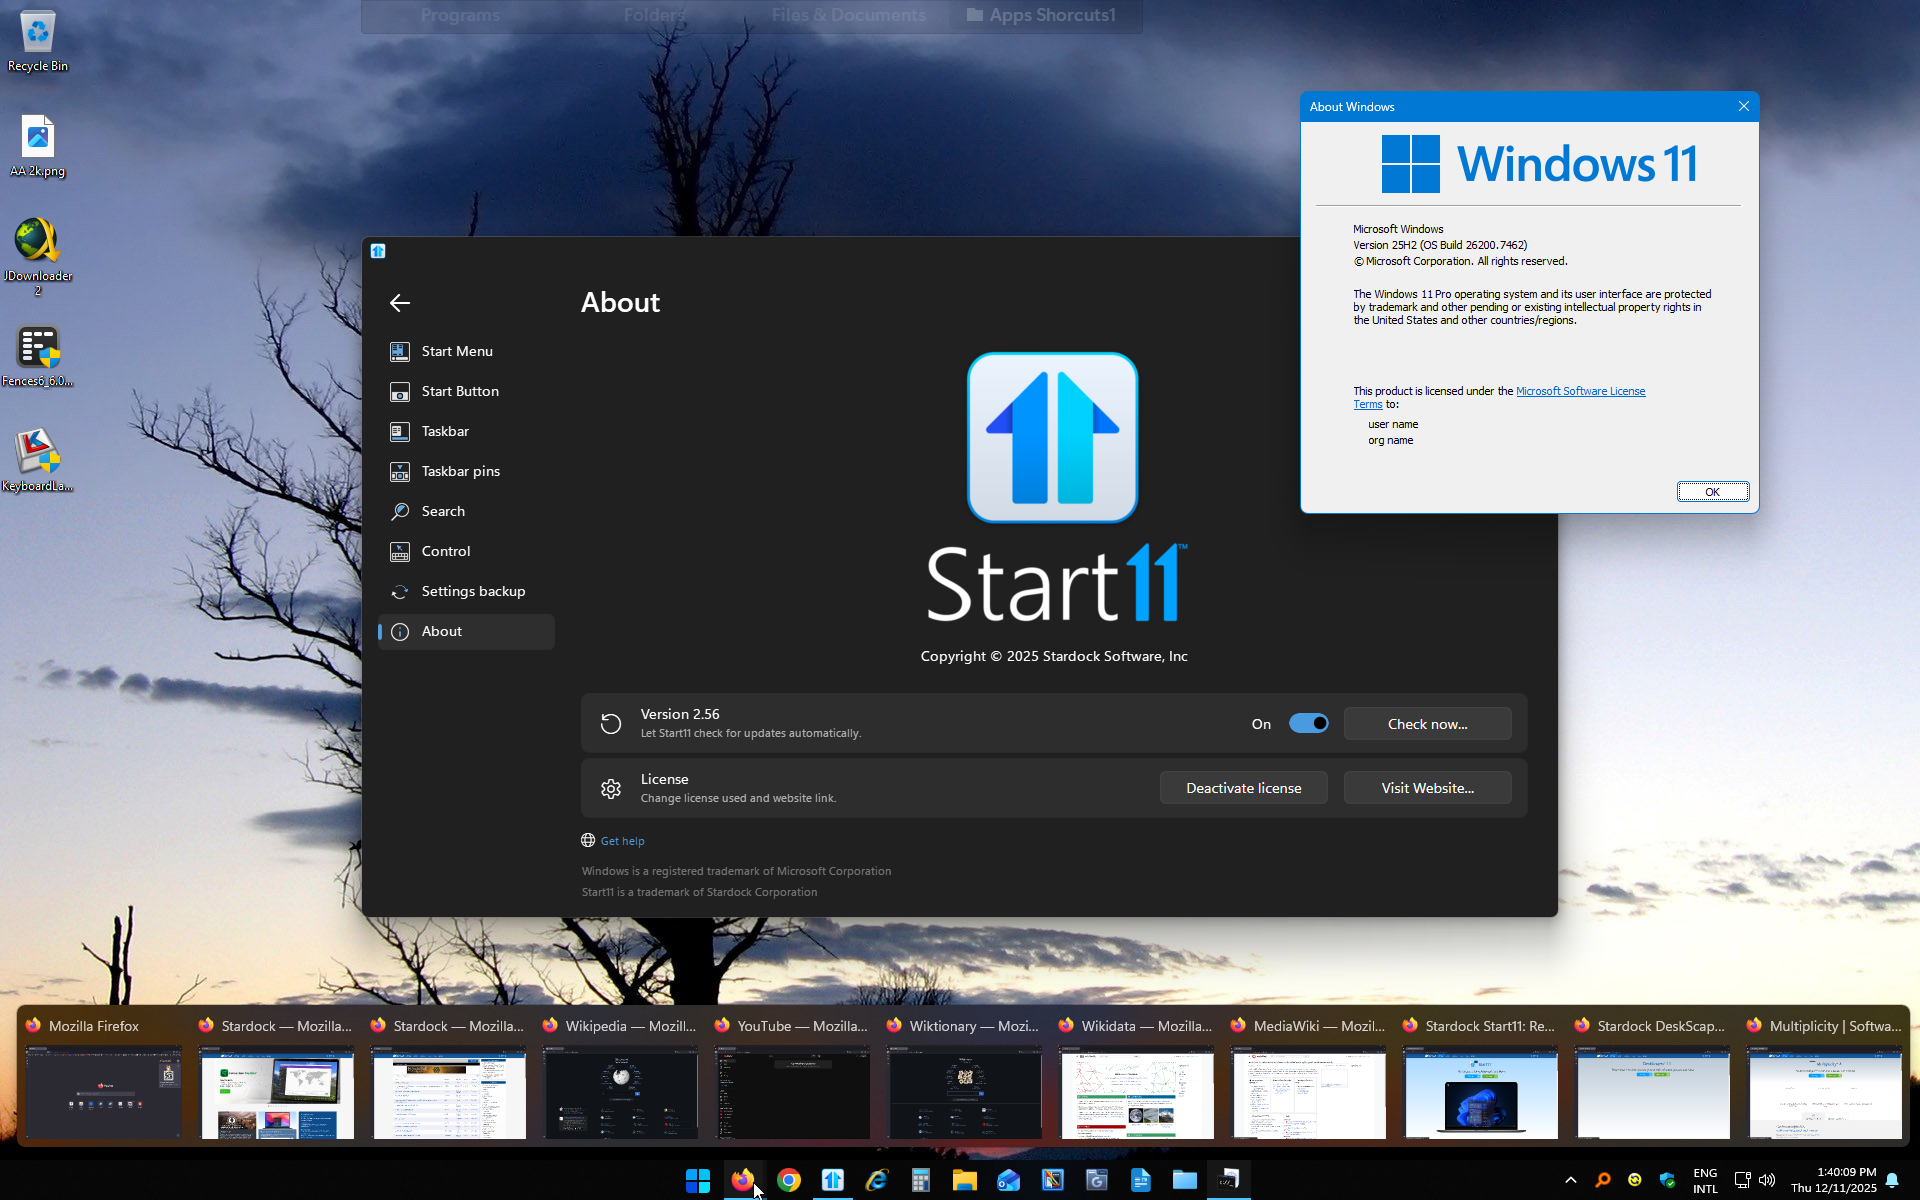Show hidden icons in the system tray
This screenshot has width=1920, height=1200.
[x=1570, y=1180]
